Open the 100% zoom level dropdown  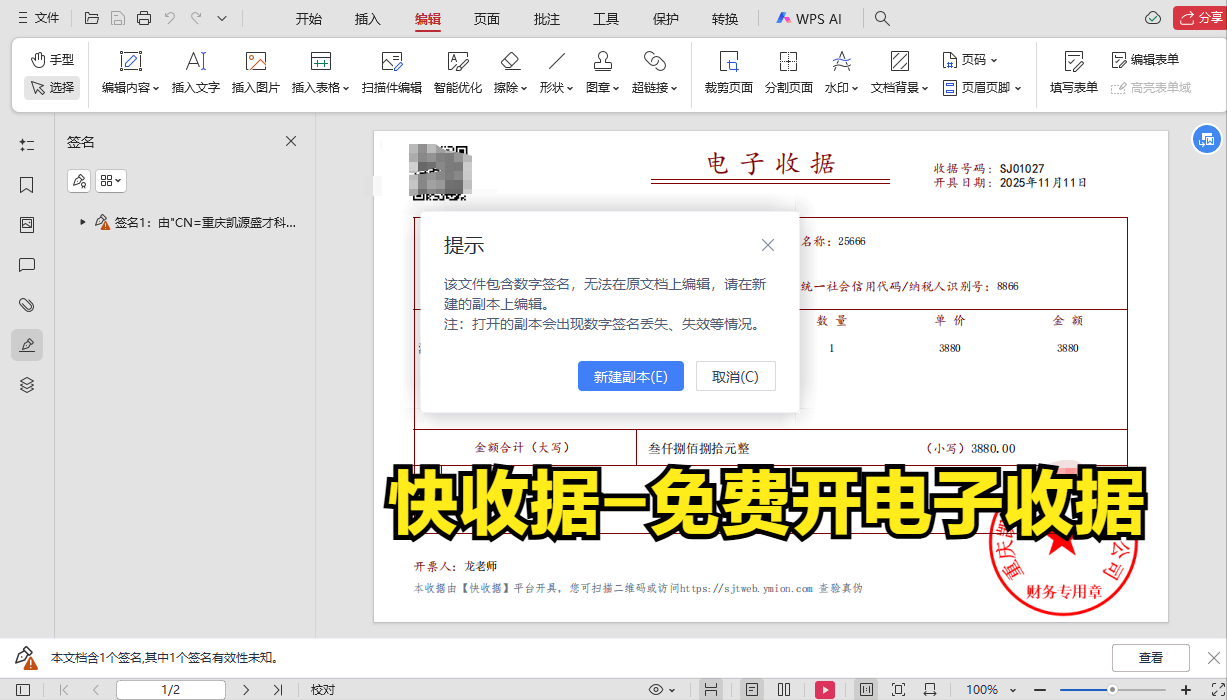(x=991, y=689)
